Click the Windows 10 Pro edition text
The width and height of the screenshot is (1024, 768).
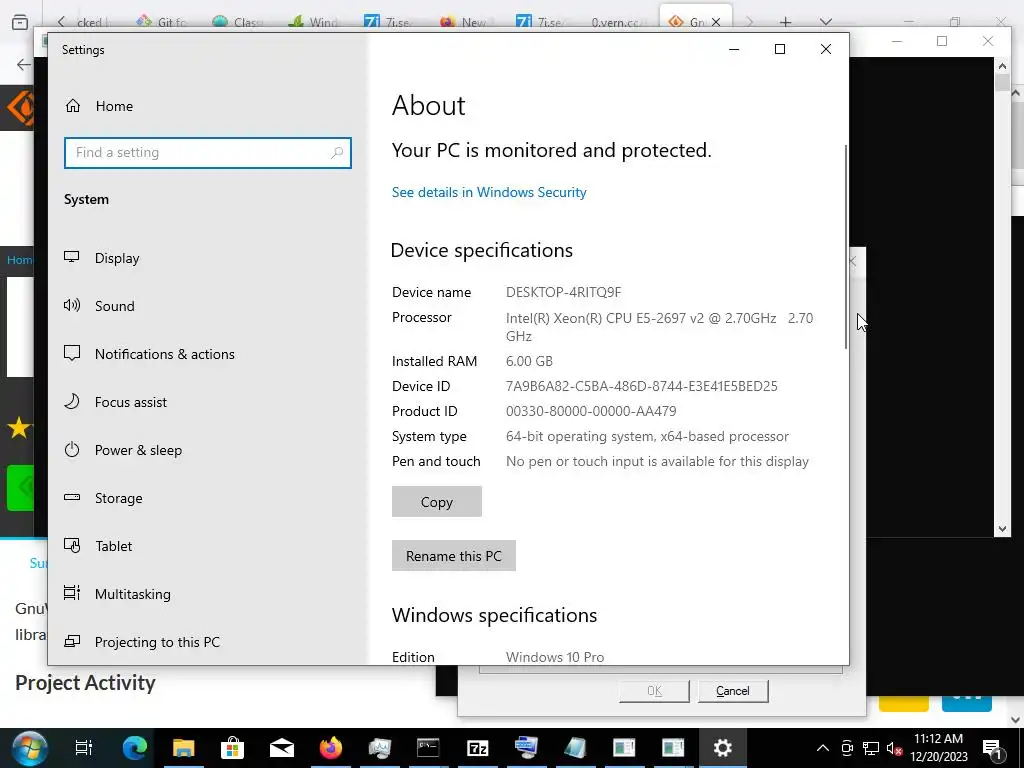554,657
